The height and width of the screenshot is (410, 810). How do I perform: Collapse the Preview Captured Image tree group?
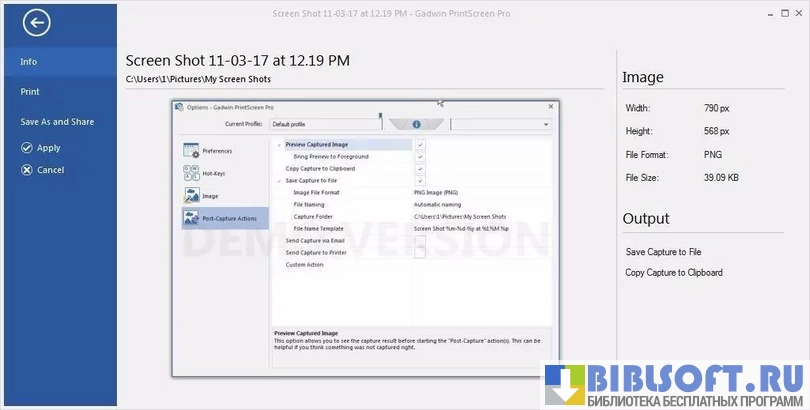278,145
